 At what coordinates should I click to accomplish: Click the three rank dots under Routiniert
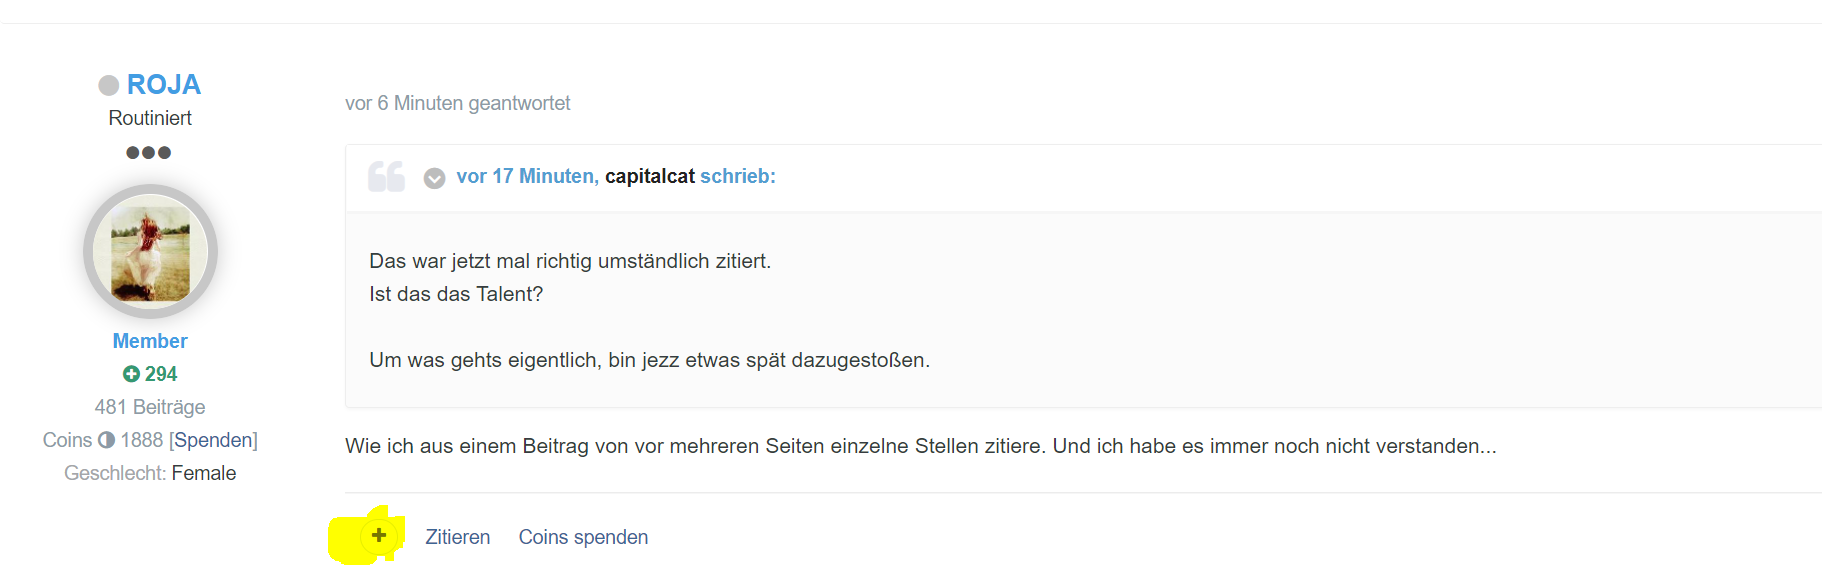point(149,153)
